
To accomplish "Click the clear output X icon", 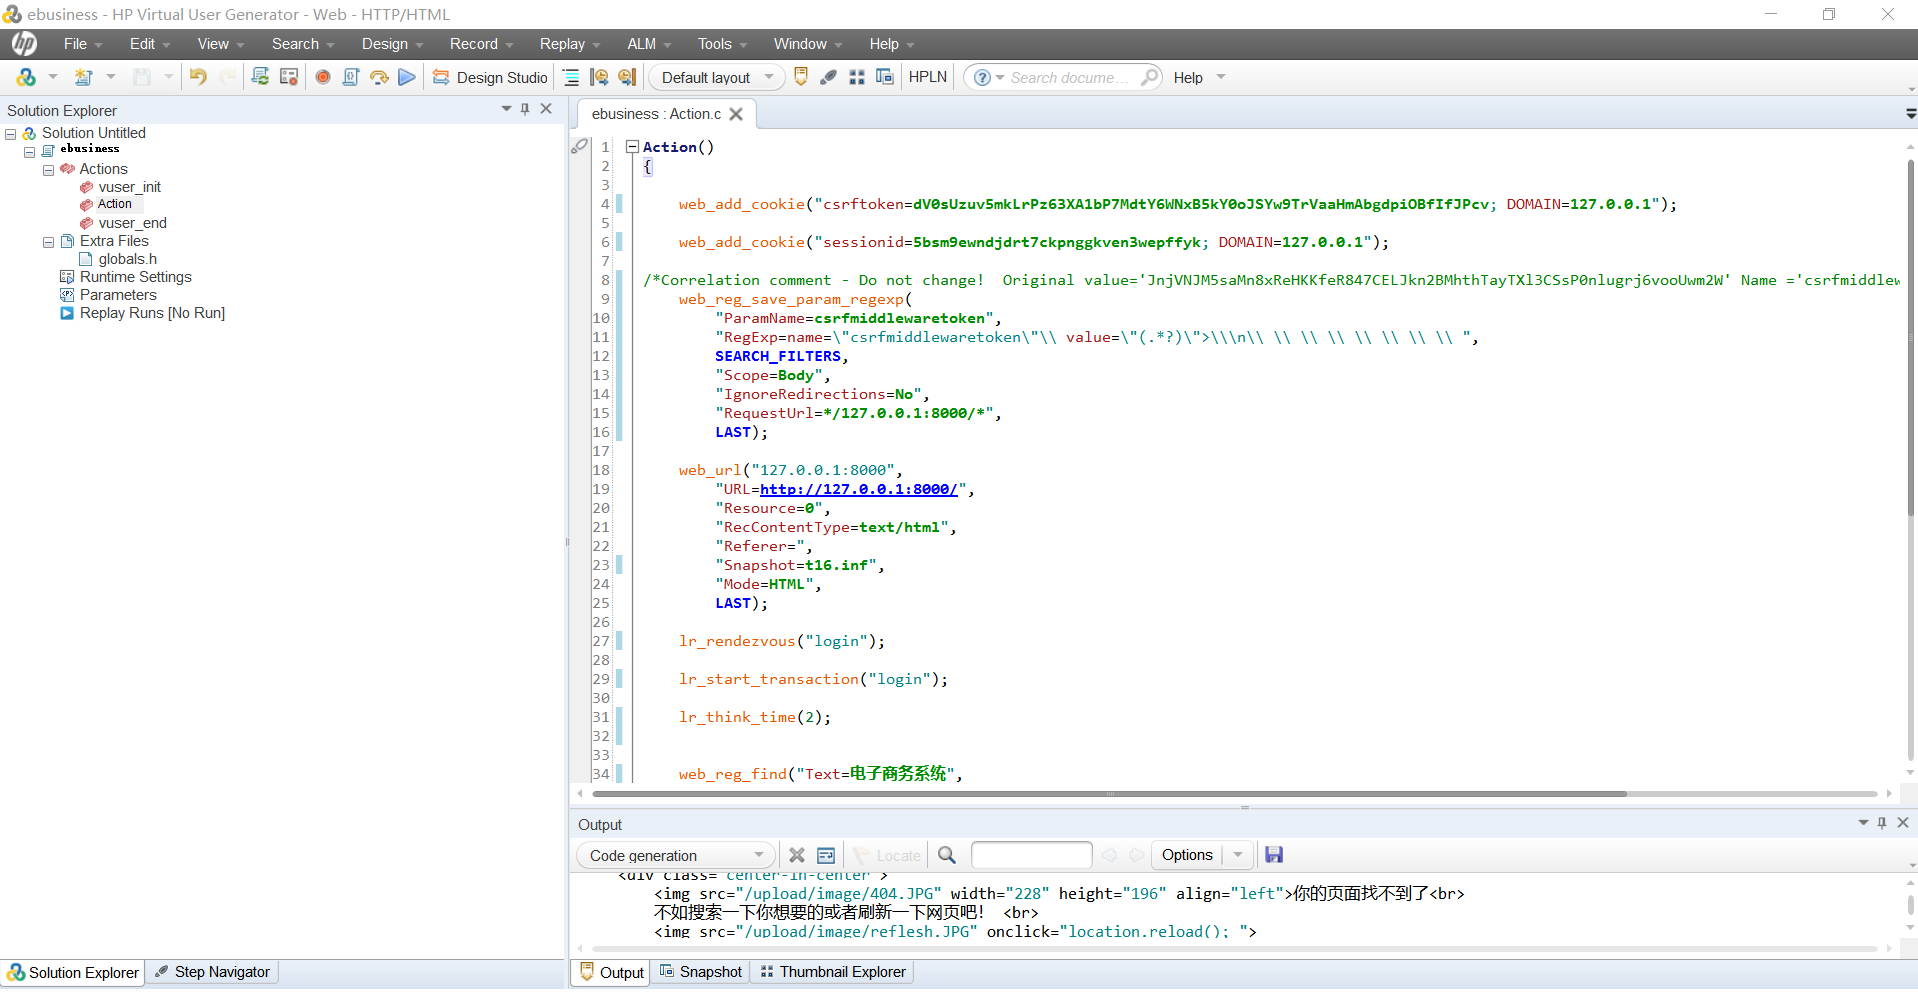I will (x=797, y=855).
